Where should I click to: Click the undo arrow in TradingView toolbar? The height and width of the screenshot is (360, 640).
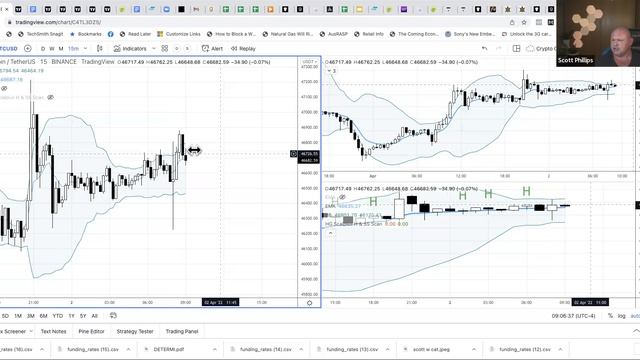tap(484, 49)
